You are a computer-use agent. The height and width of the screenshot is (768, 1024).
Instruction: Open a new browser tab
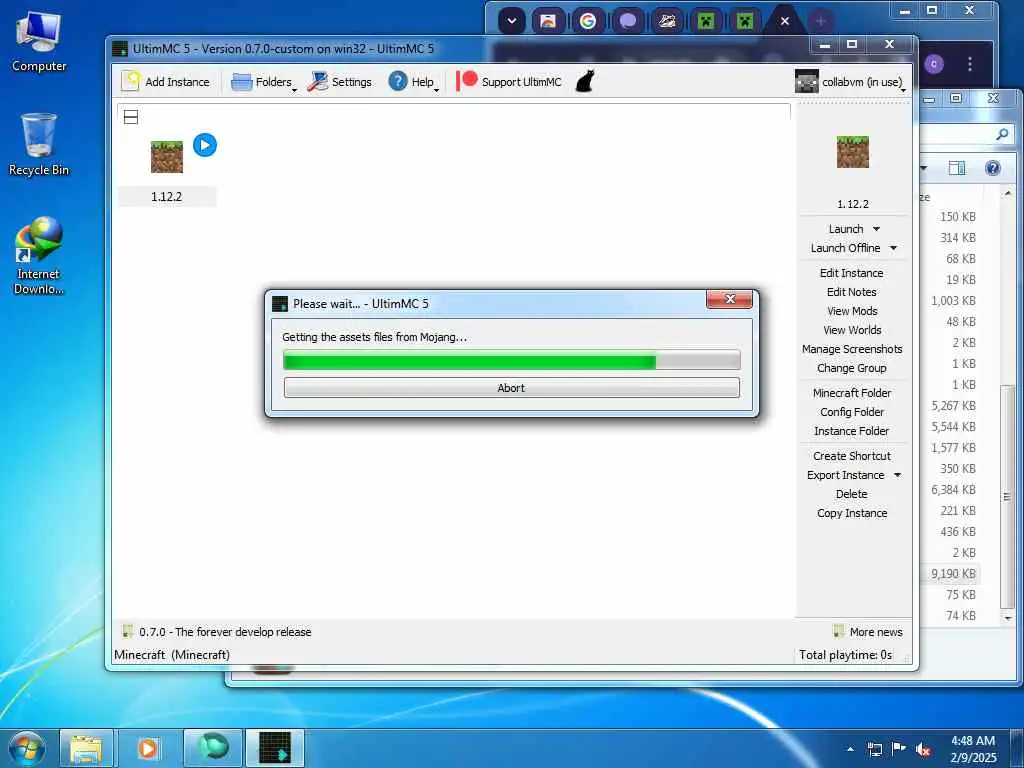[820, 21]
